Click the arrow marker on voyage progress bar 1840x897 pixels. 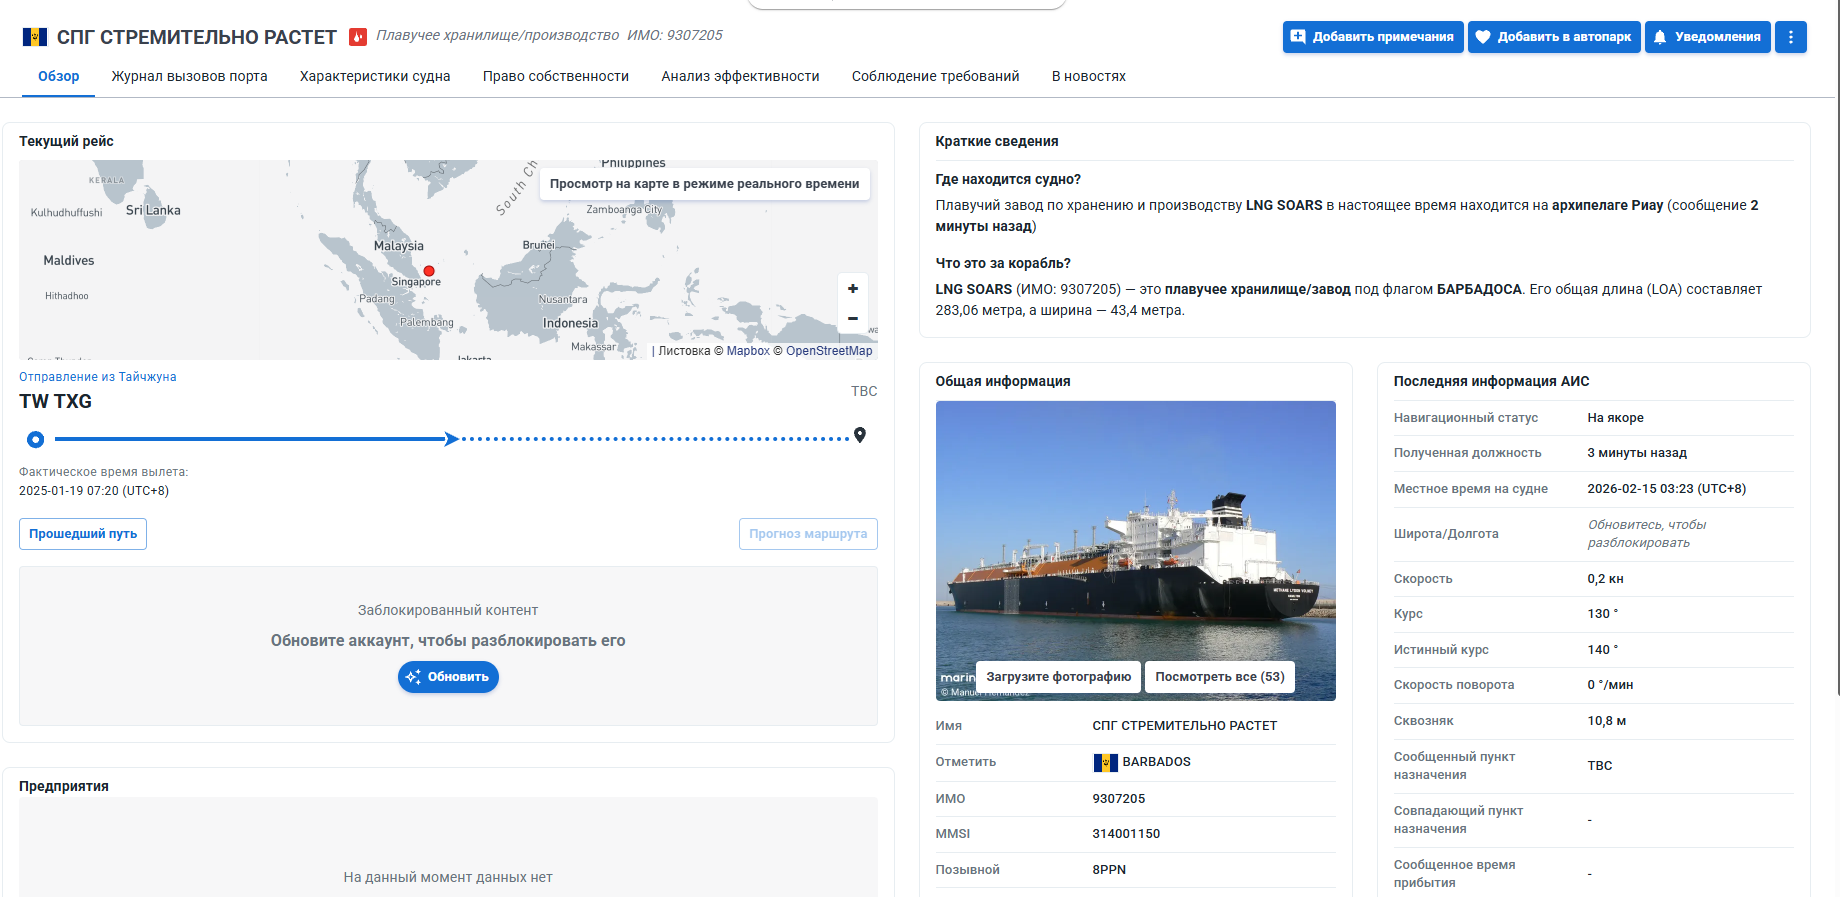click(x=451, y=439)
